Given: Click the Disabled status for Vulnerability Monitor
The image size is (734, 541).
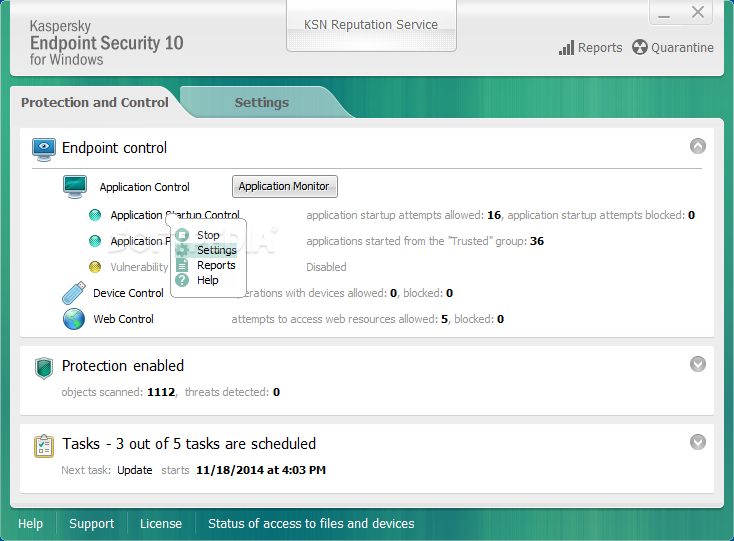Looking at the screenshot, I should pyautogui.click(x=326, y=267).
